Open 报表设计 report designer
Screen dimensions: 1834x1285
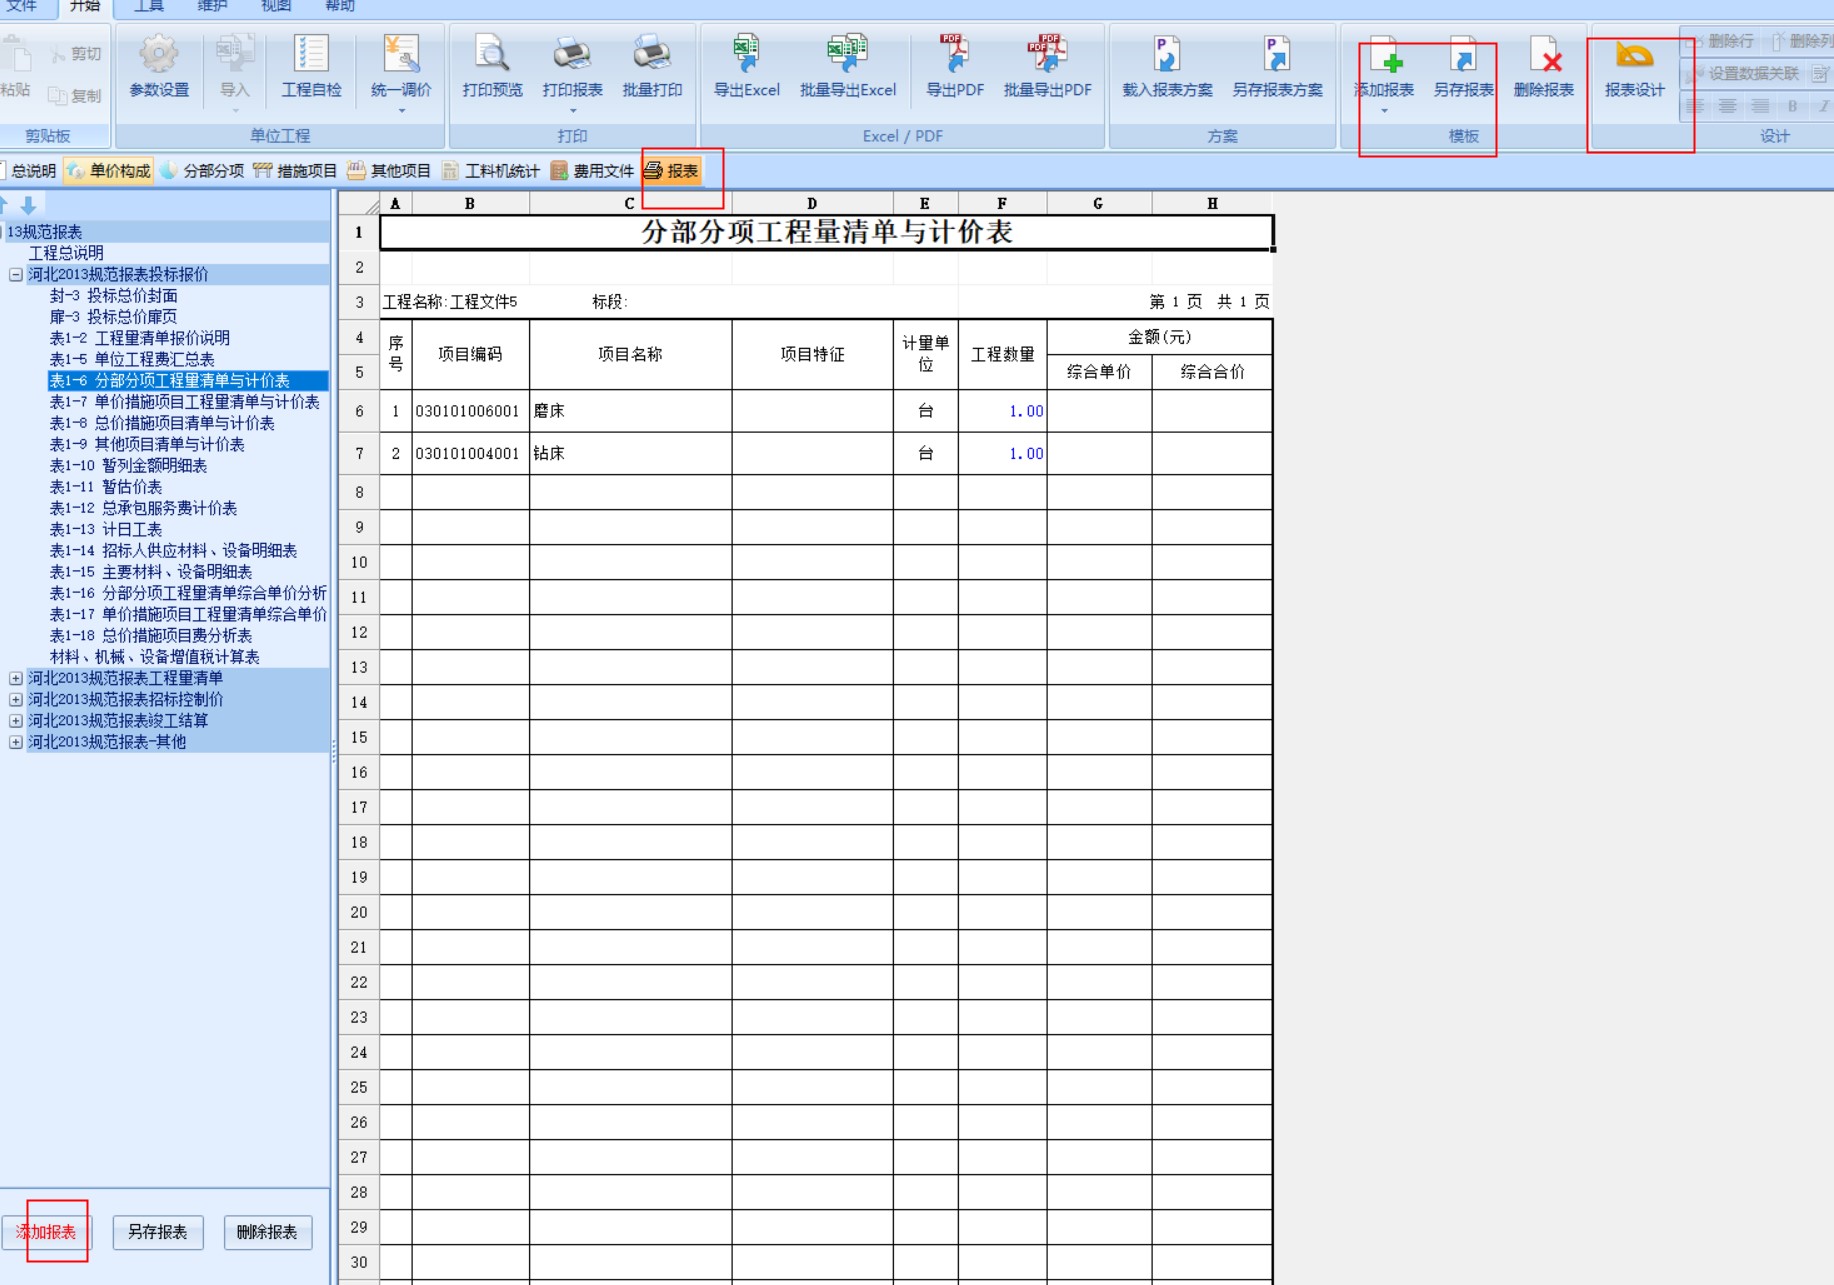point(1635,68)
